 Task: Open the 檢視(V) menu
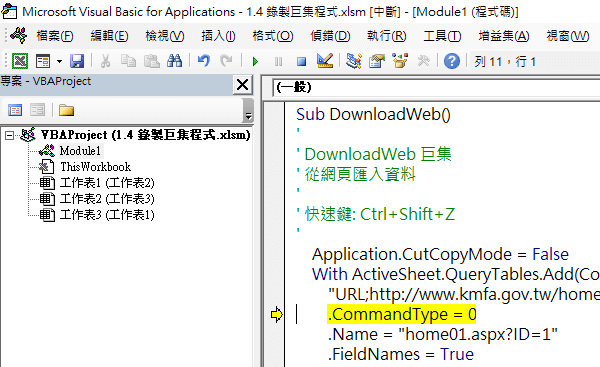click(x=165, y=36)
